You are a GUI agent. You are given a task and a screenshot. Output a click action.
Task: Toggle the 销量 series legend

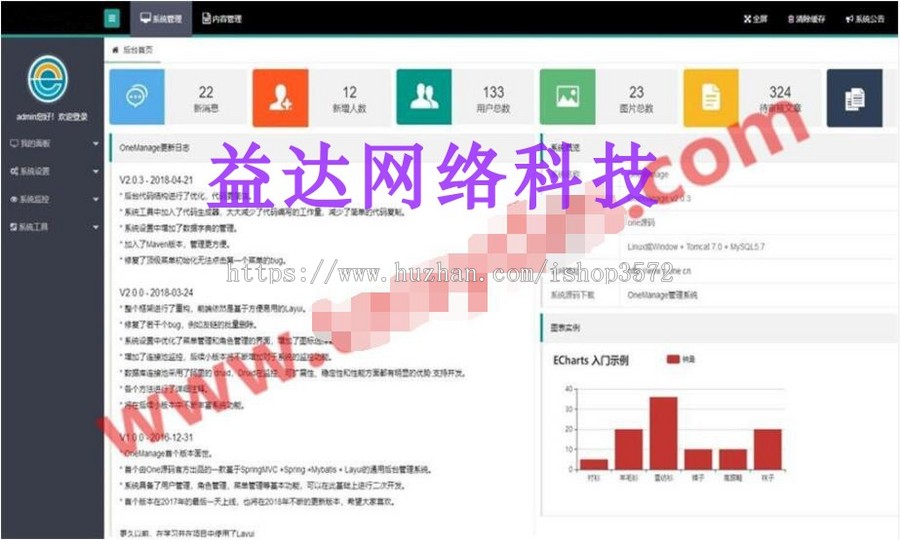pyautogui.click(x=680, y=359)
